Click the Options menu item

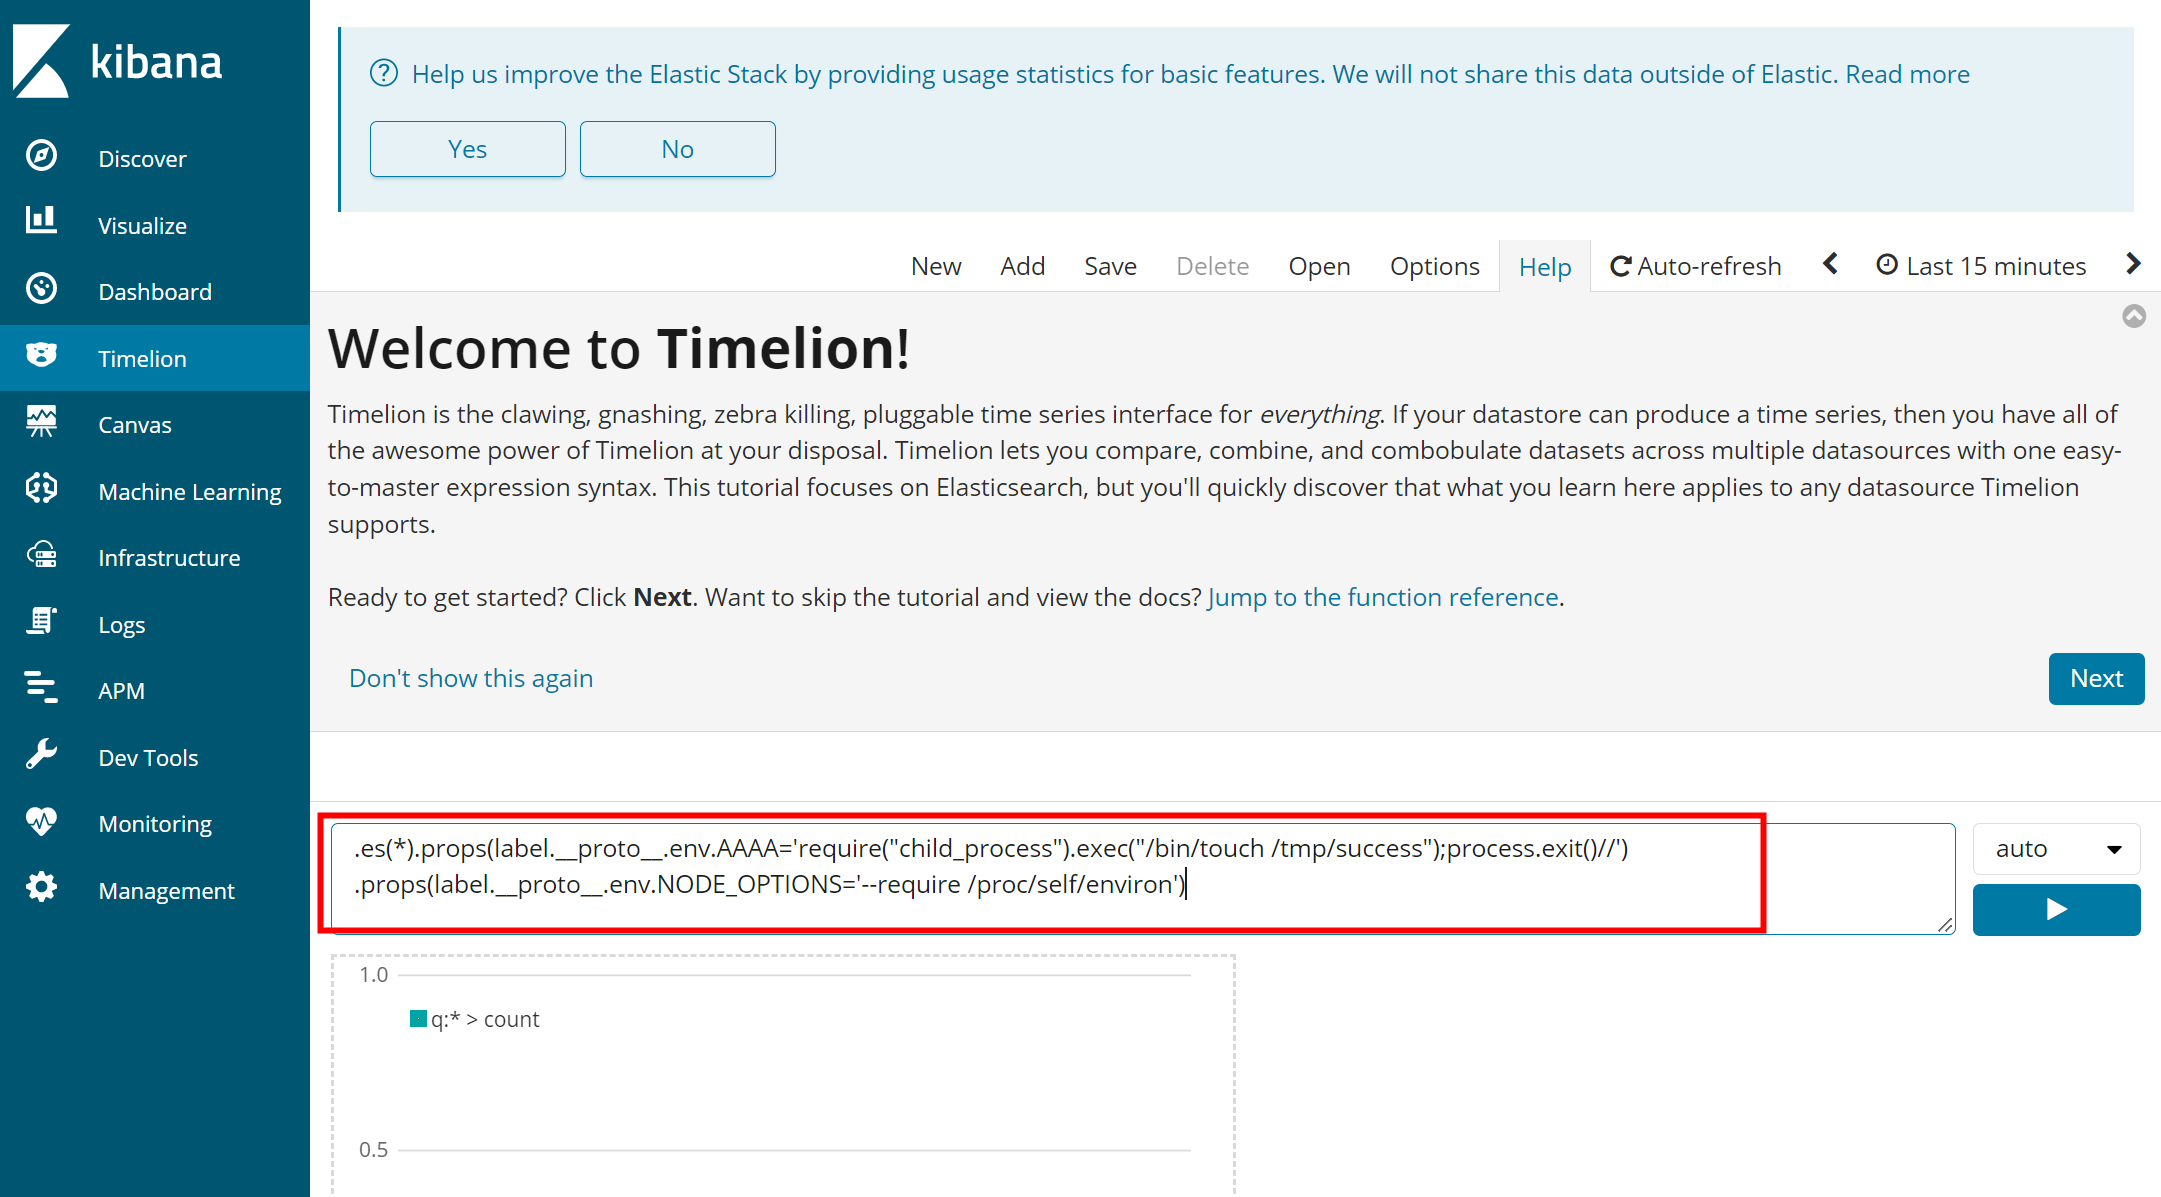click(x=1434, y=266)
